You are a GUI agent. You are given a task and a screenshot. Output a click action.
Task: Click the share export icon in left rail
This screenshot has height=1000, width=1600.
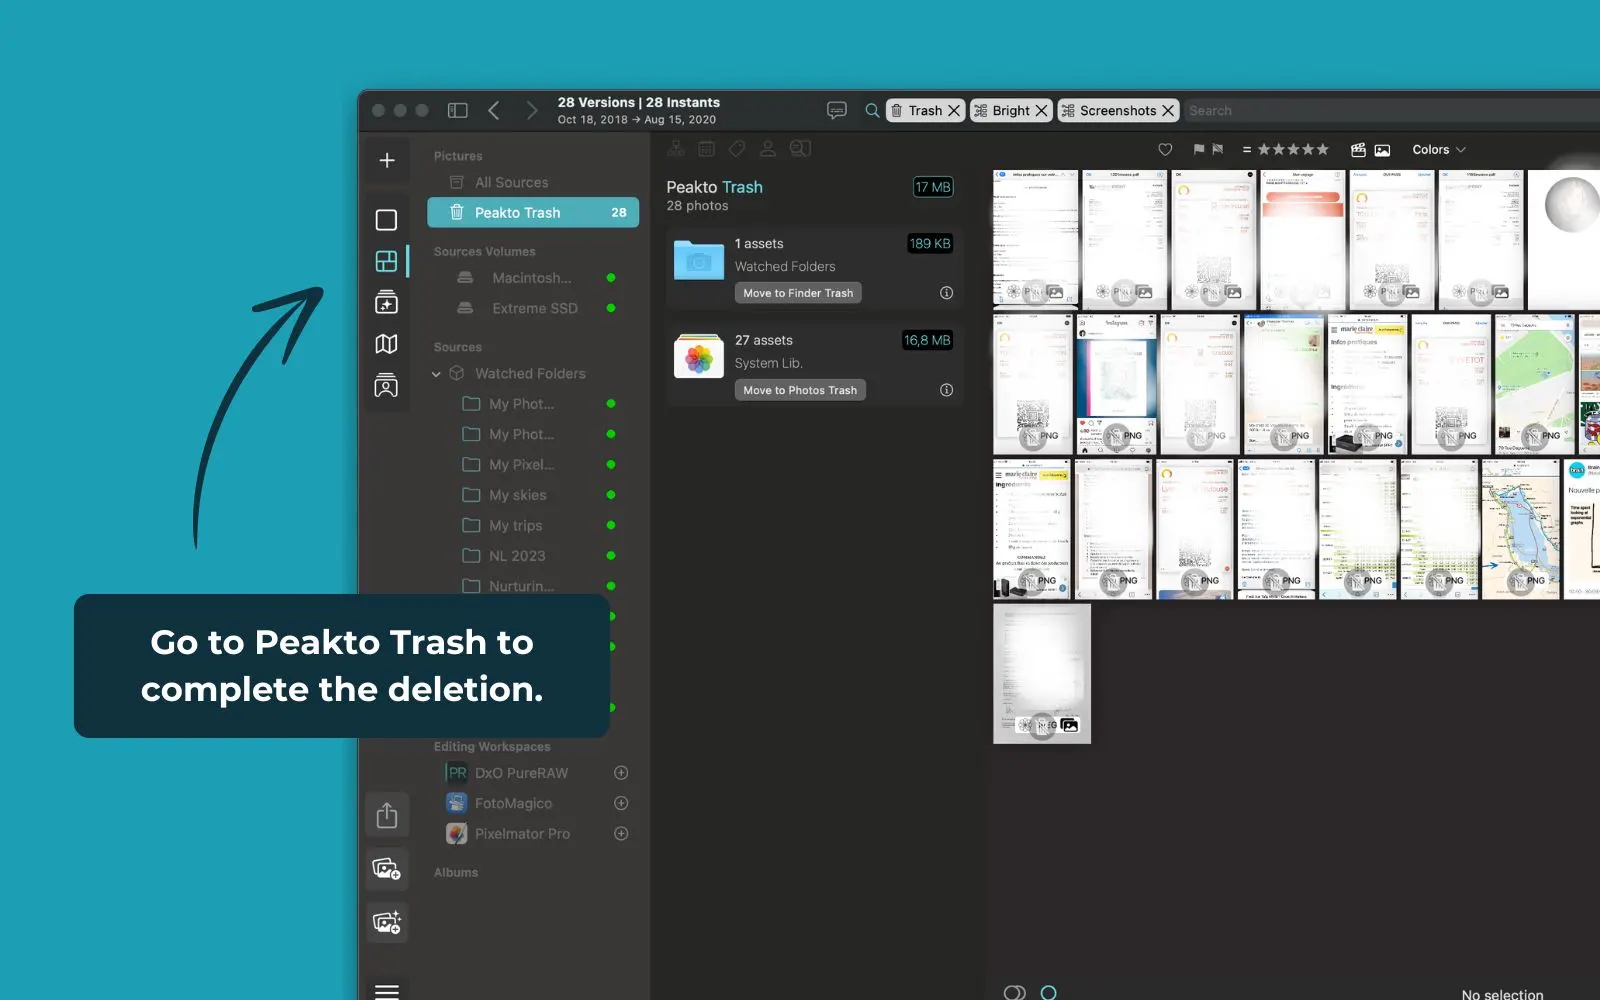pyautogui.click(x=387, y=815)
